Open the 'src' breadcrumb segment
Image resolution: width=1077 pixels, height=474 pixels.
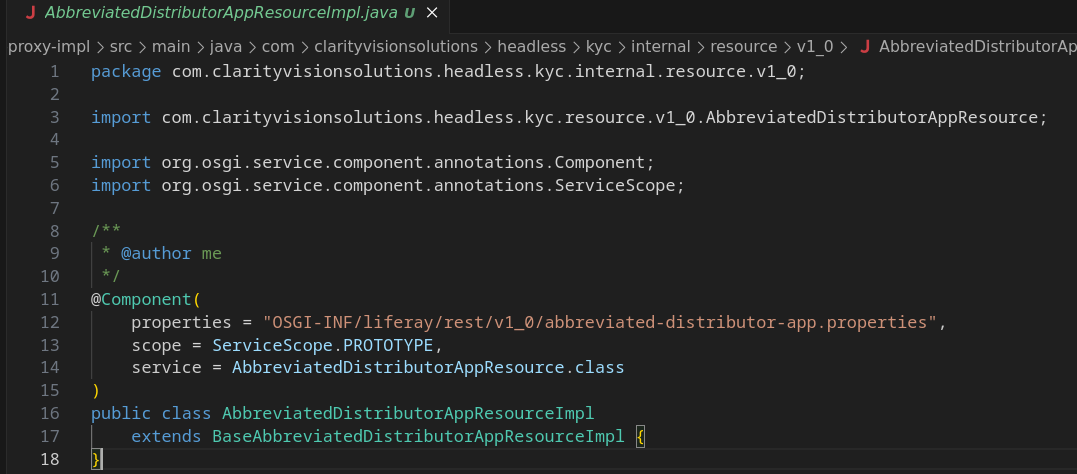[121, 47]
